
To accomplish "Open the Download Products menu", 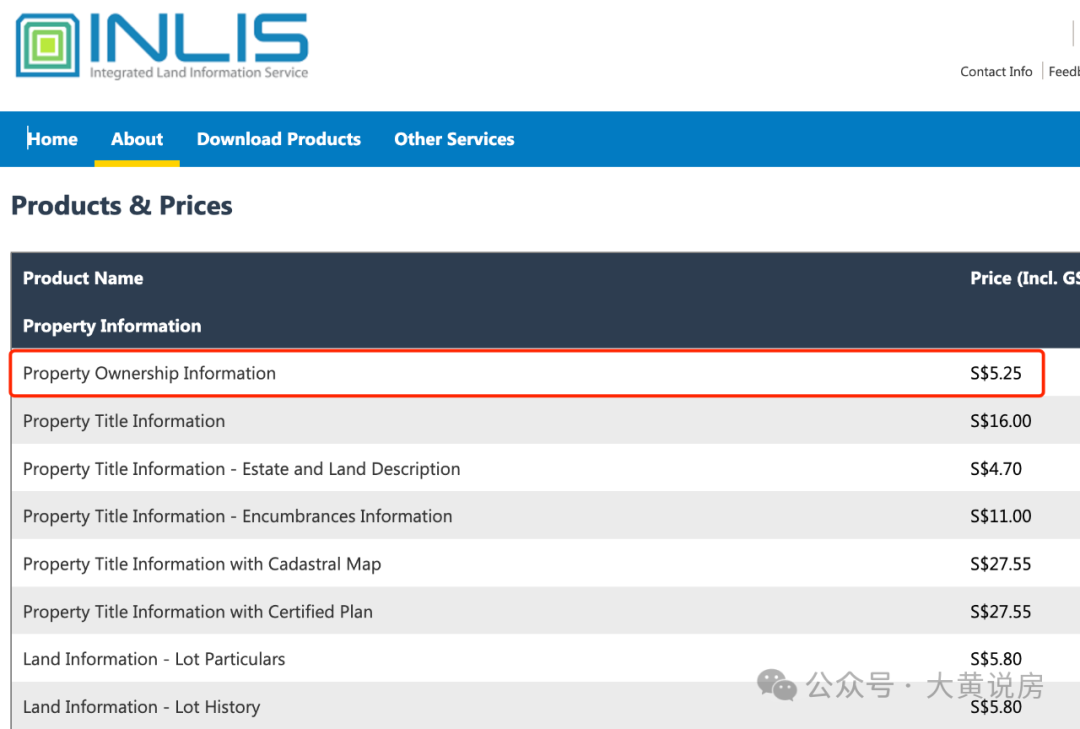I will tap(278, 139).
